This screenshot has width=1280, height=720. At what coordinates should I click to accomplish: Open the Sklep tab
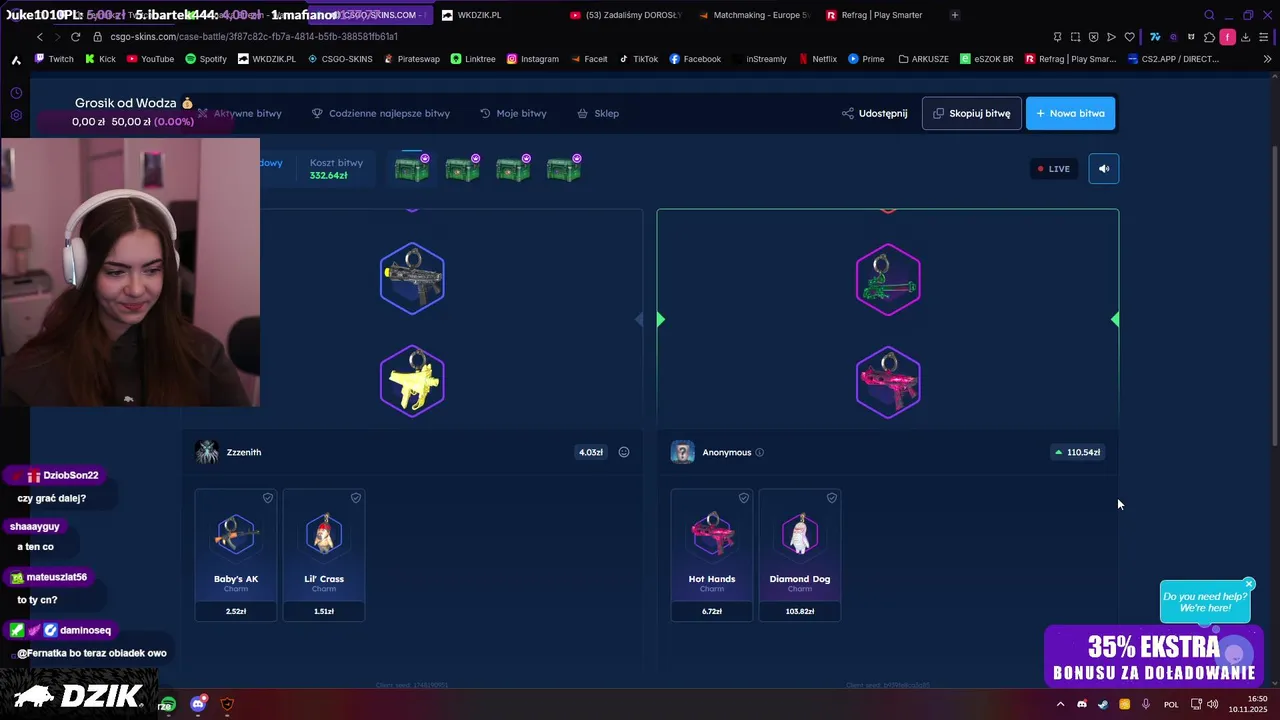[x=598, y=113]
